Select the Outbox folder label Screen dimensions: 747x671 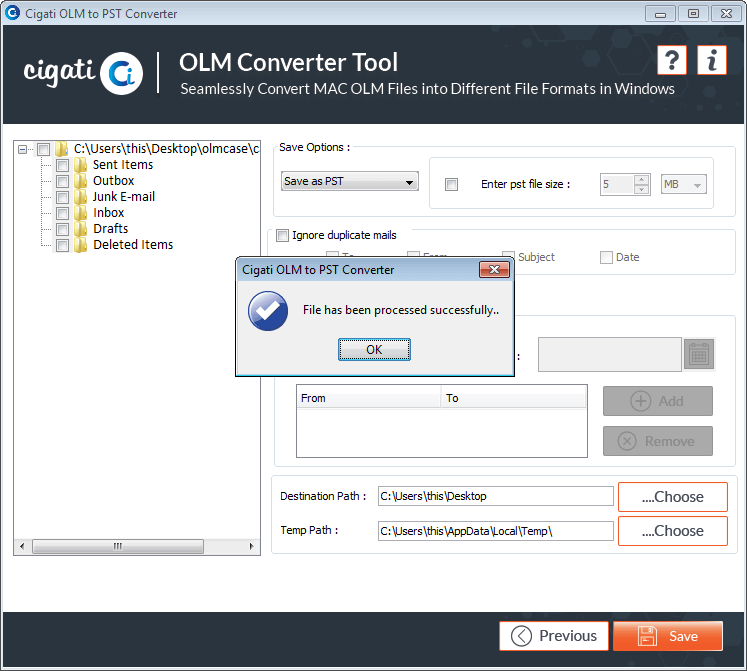(x=113, y=181)
